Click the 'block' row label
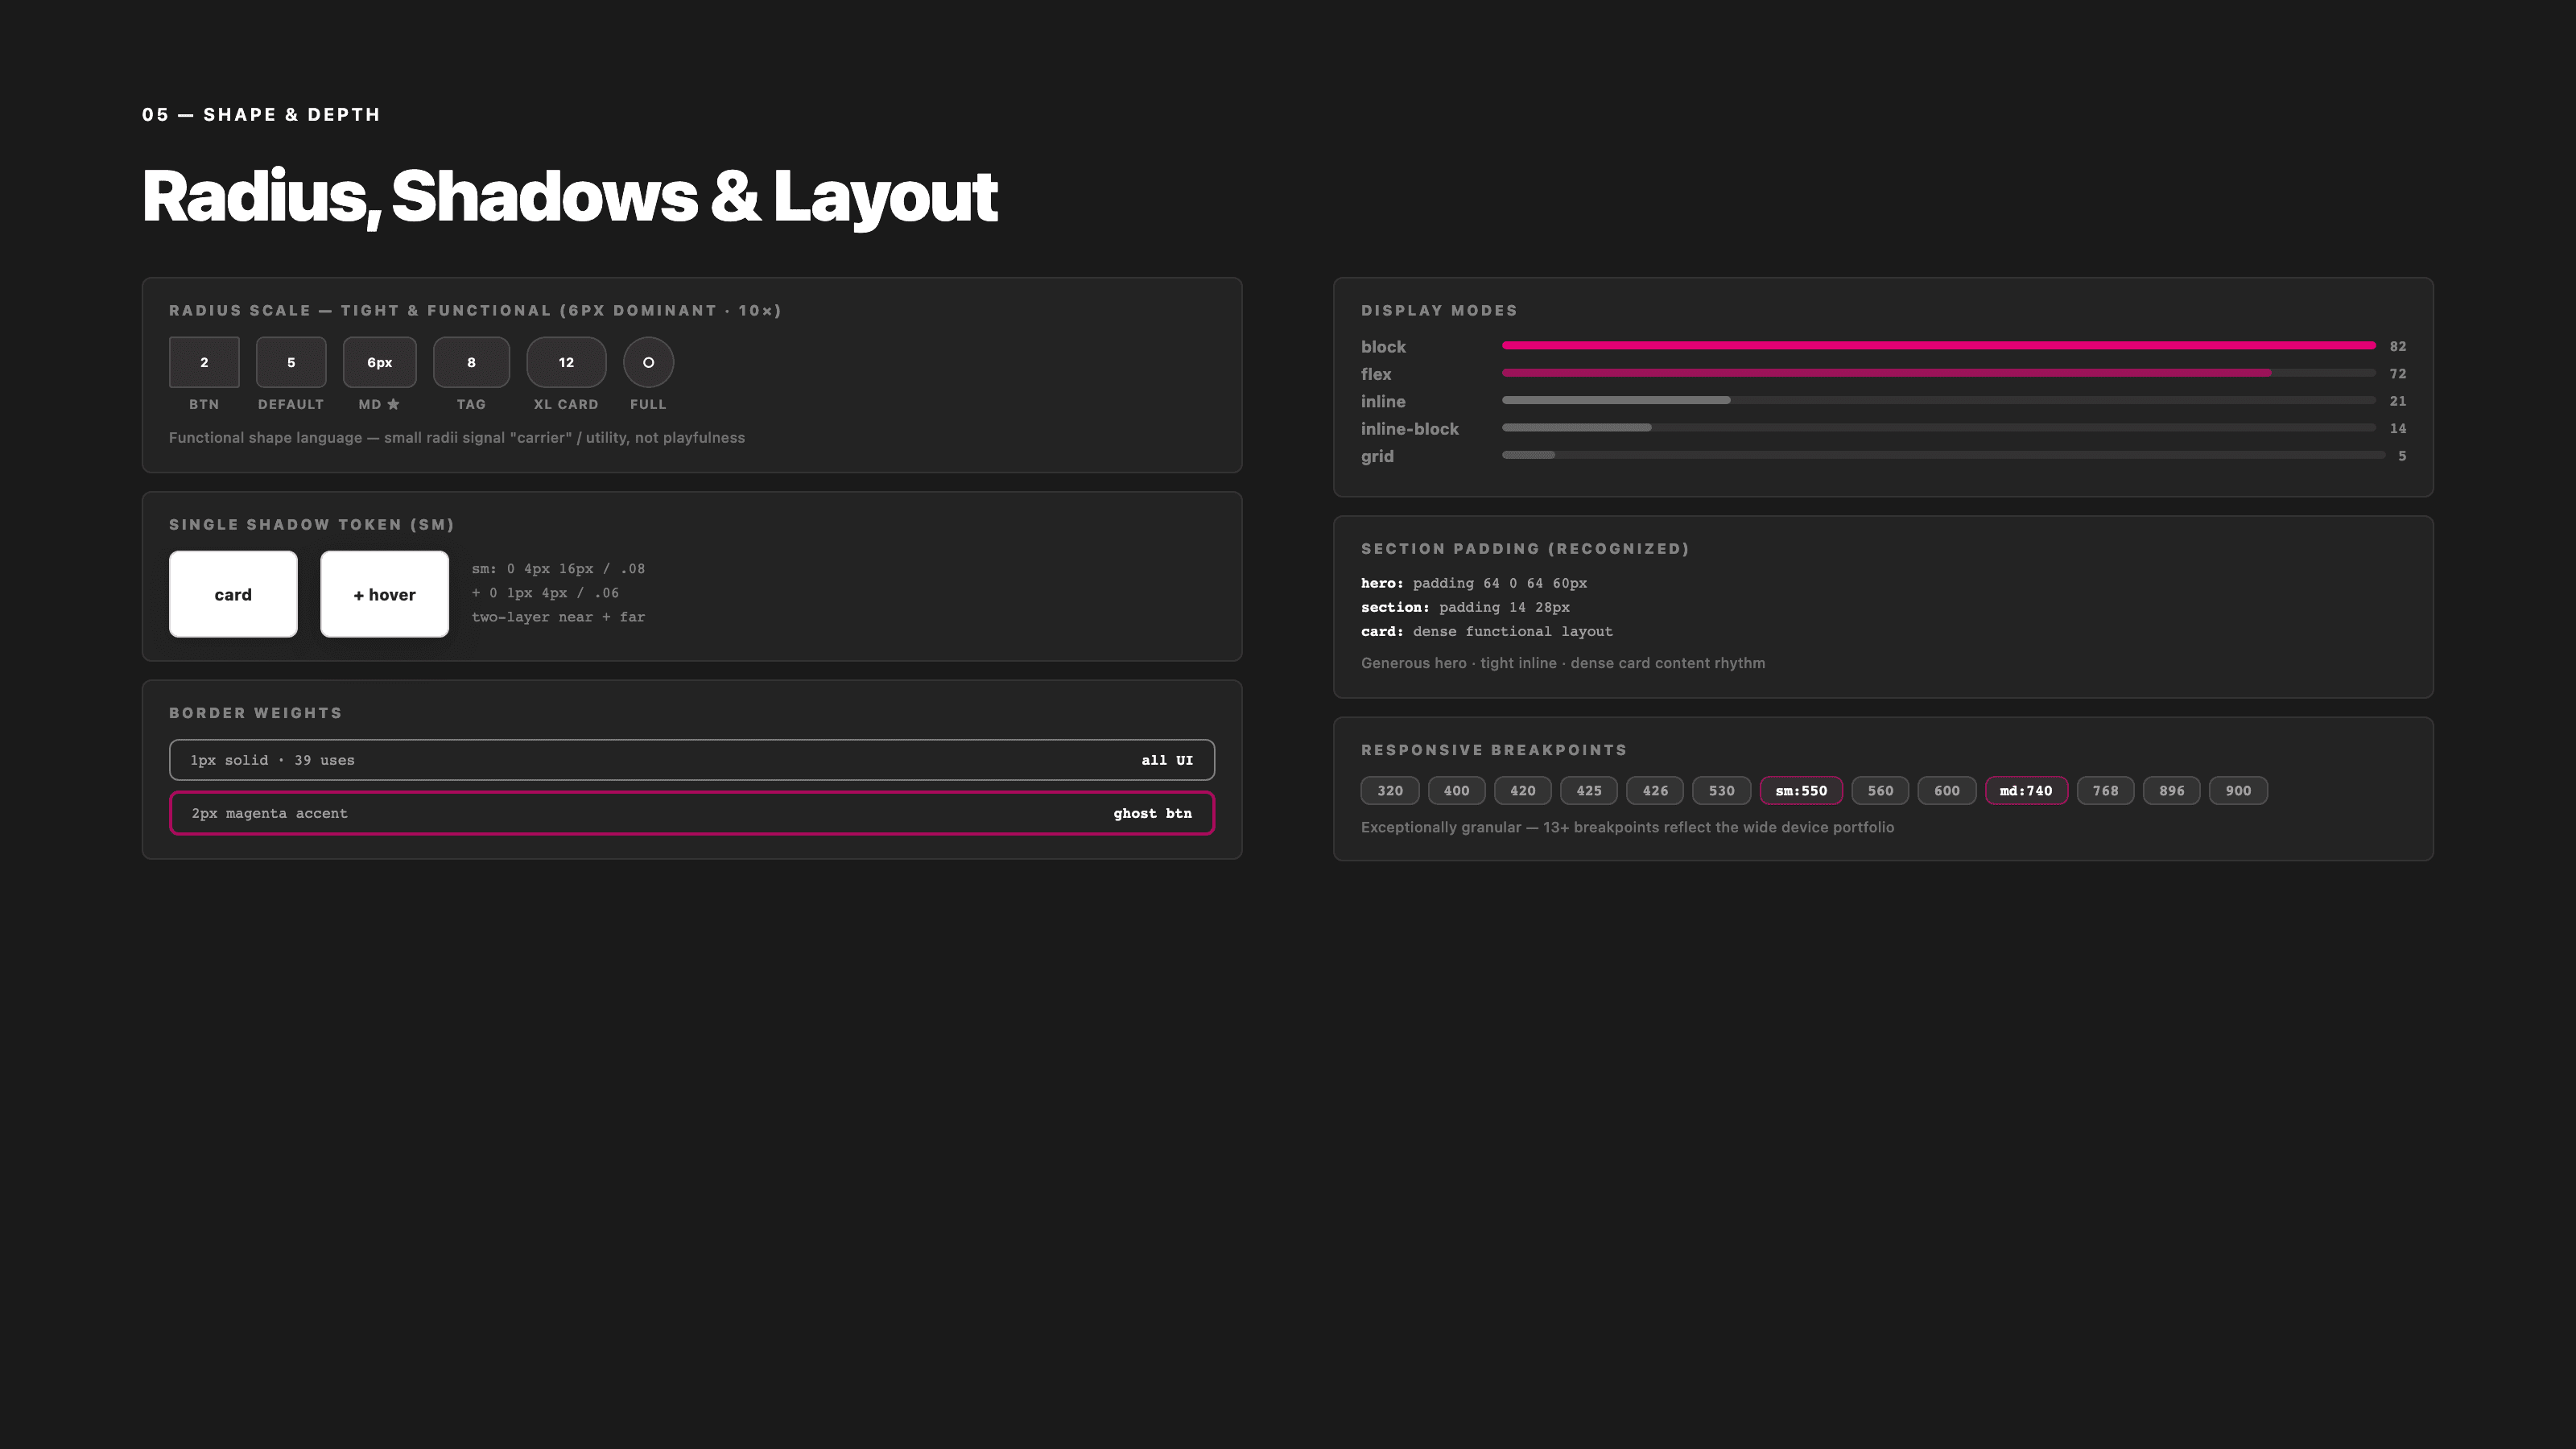Screen dimensions: 2576x1449 point(1383,347)
